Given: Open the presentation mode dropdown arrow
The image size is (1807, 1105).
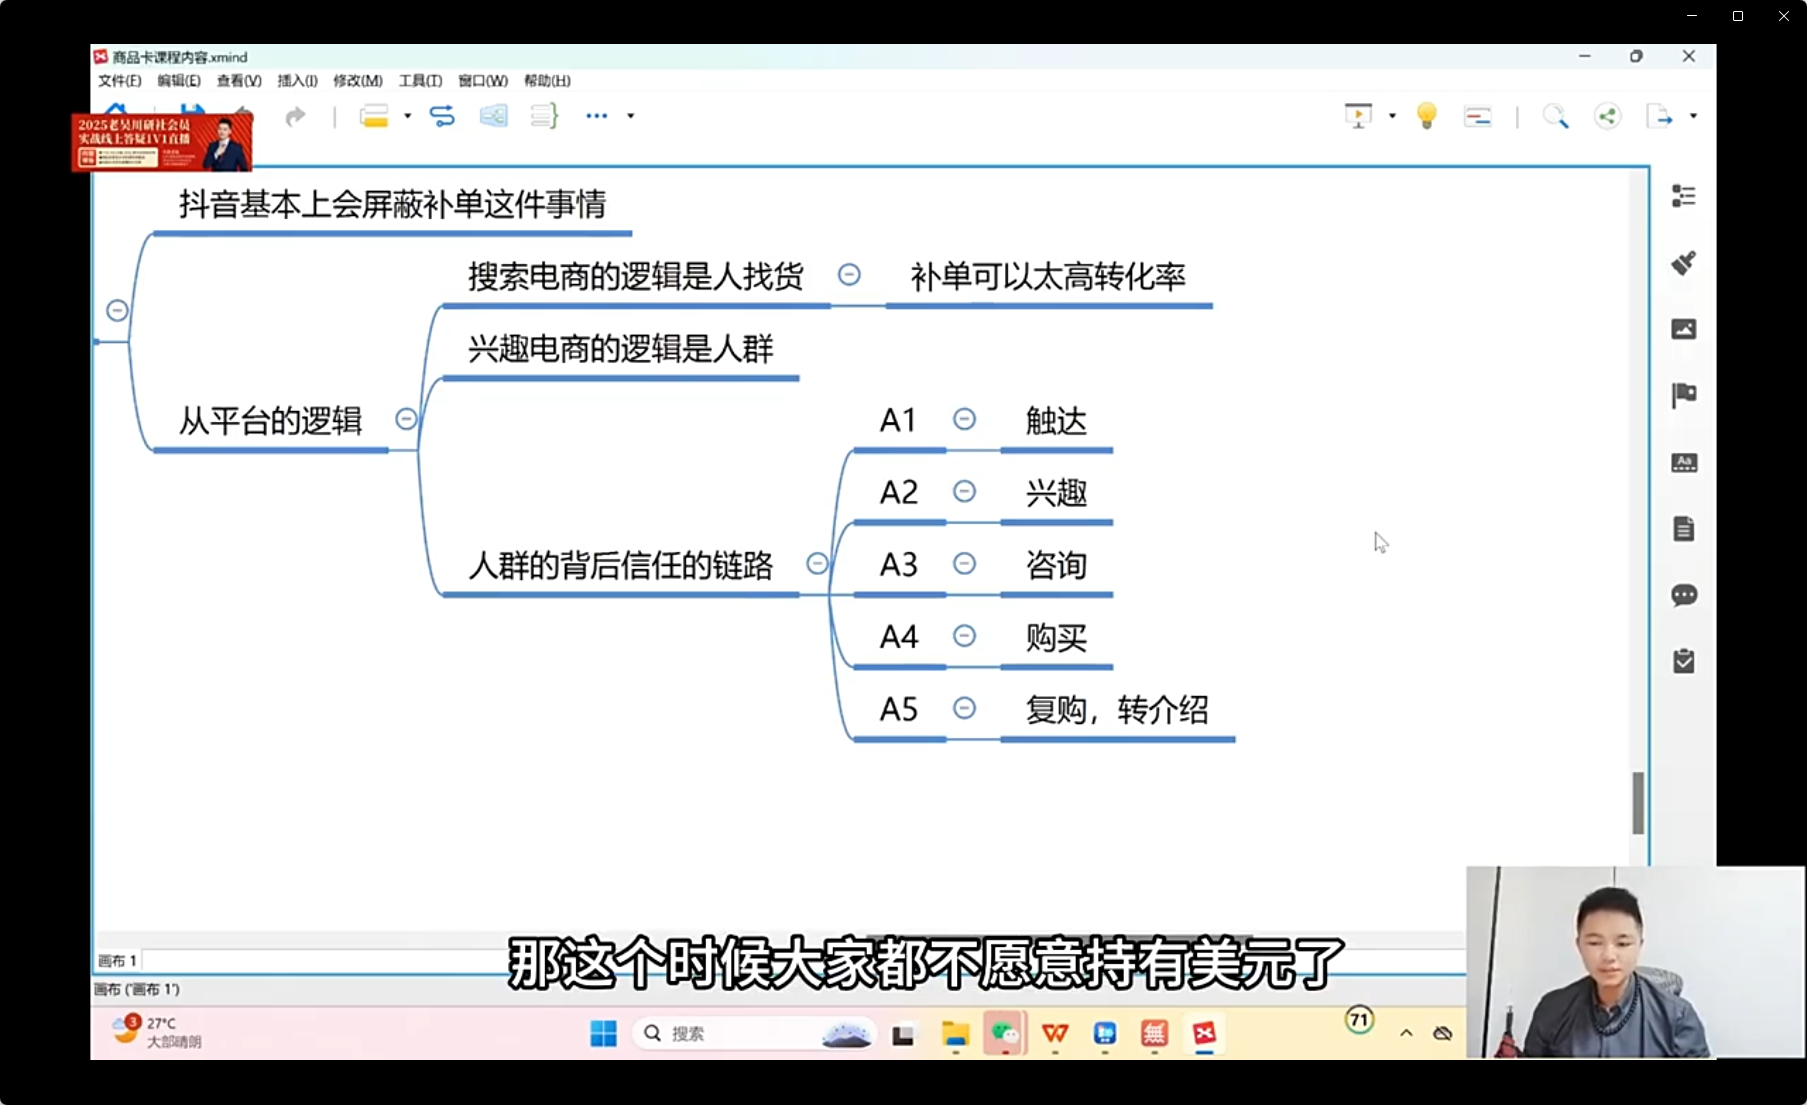Looking at the screenshot, I should (x=1392, y=116).
